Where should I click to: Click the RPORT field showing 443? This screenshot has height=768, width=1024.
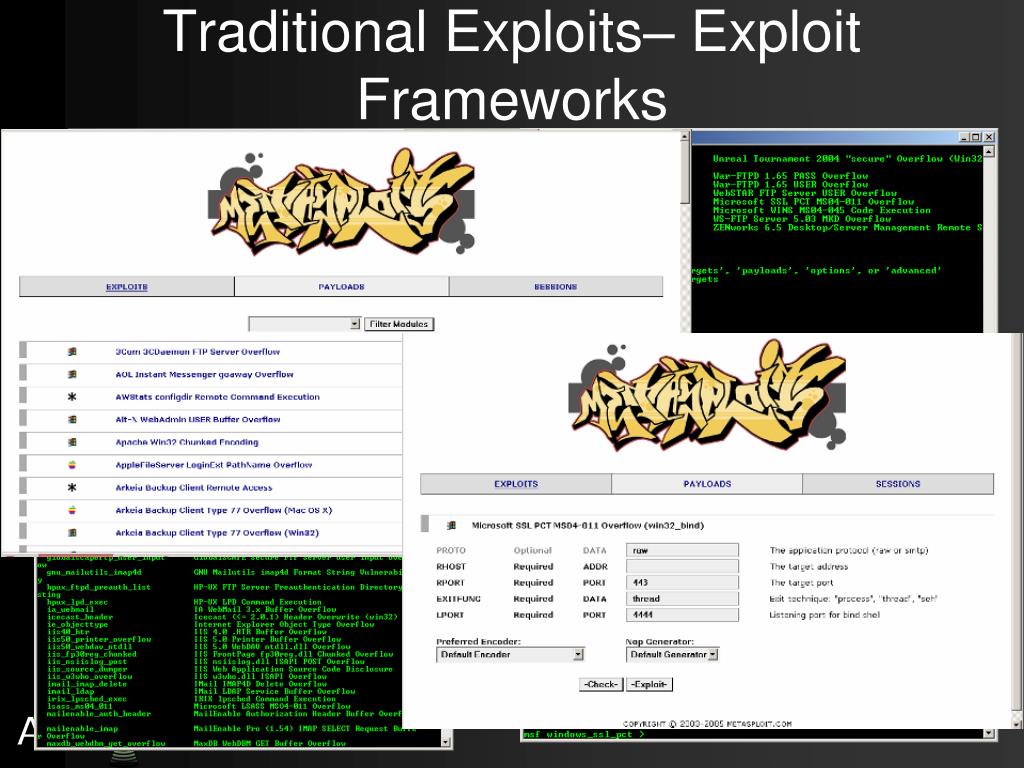pyautogui.click(x=682, y=583)
